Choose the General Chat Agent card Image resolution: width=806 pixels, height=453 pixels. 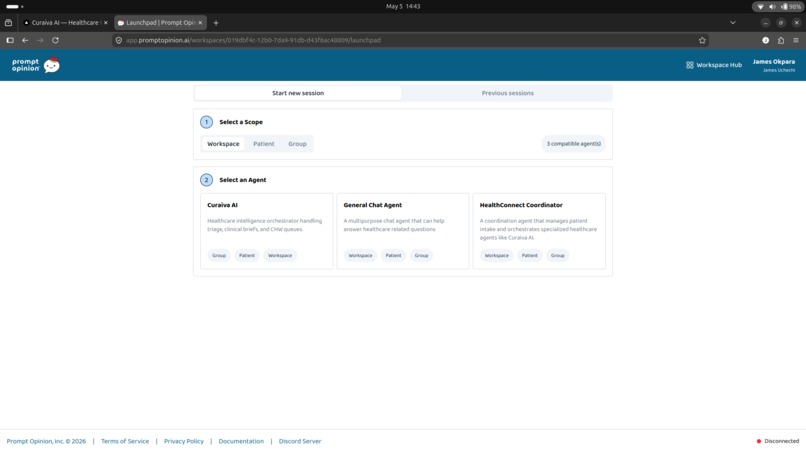pyautogui.click(x=402, y=231)
